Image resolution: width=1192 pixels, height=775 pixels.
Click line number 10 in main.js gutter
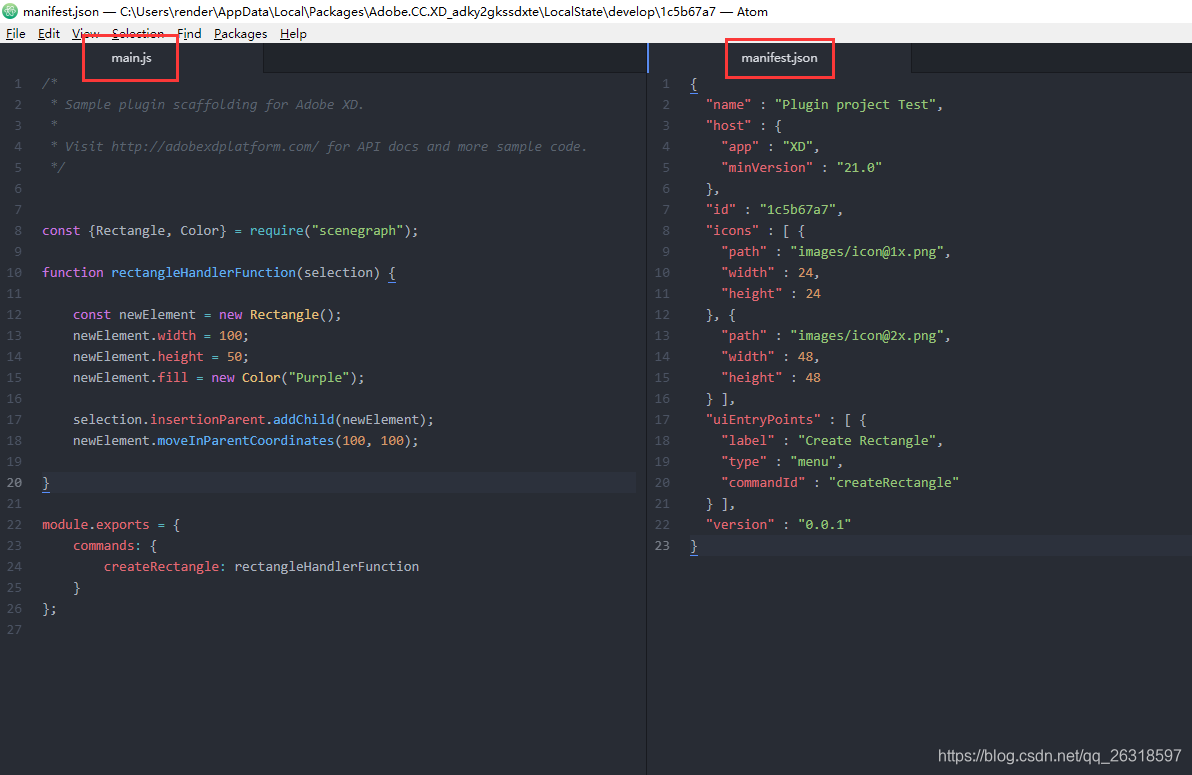[x=14, y=272]
